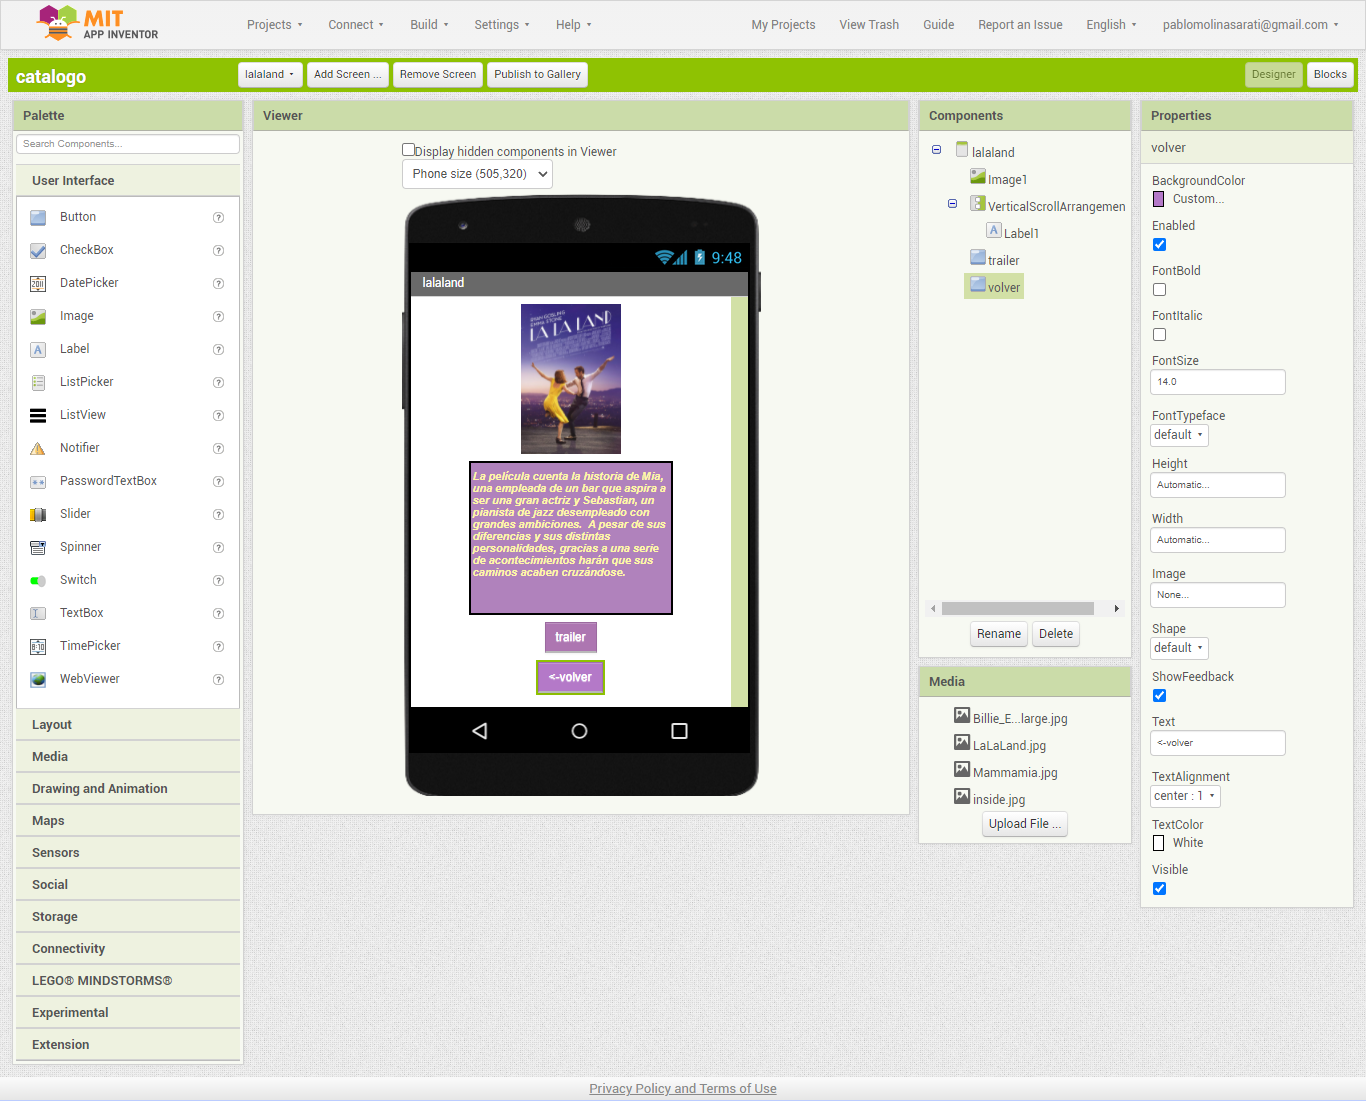Check the FontBold property checkbox

[x=1159, y=289]
